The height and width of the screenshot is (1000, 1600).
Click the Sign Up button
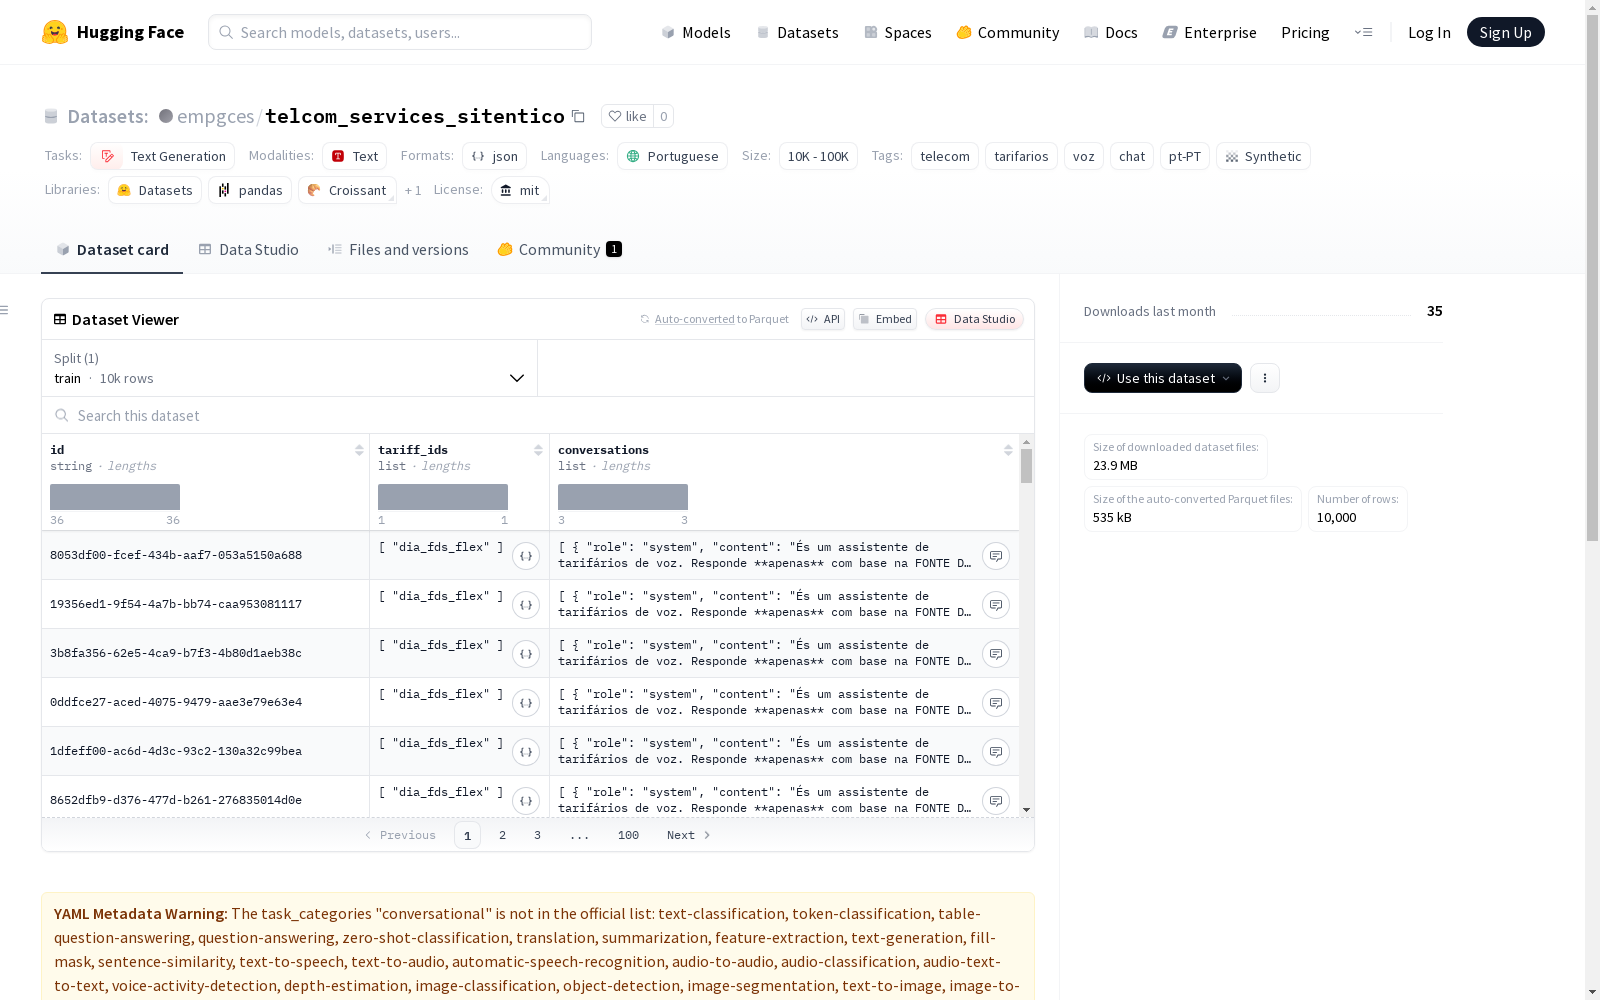tap(1505, 32)
